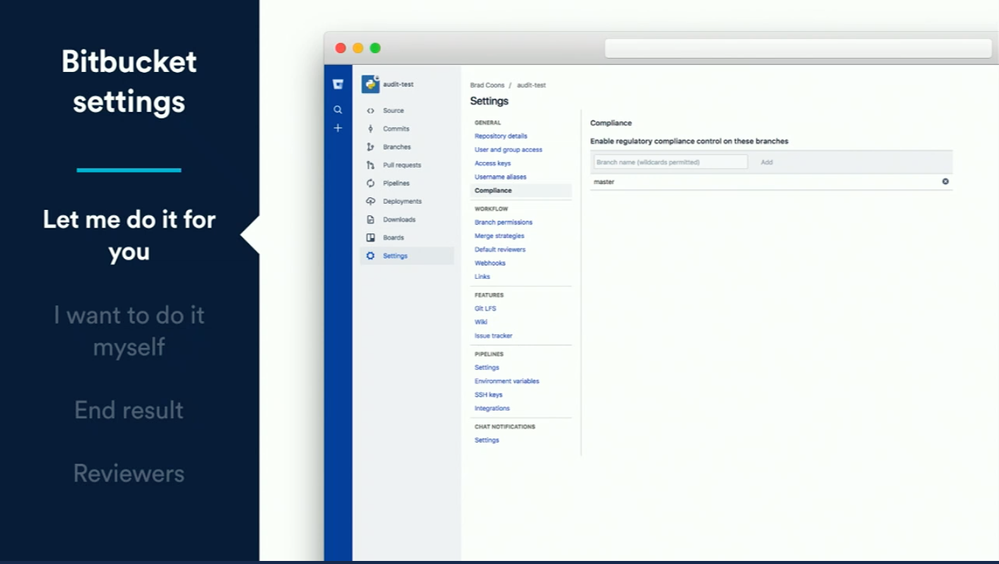The height and width of the screenshot is (564, 999).
Task: Click the audit-test repository name in the sidebar
Action: point(398,84)
